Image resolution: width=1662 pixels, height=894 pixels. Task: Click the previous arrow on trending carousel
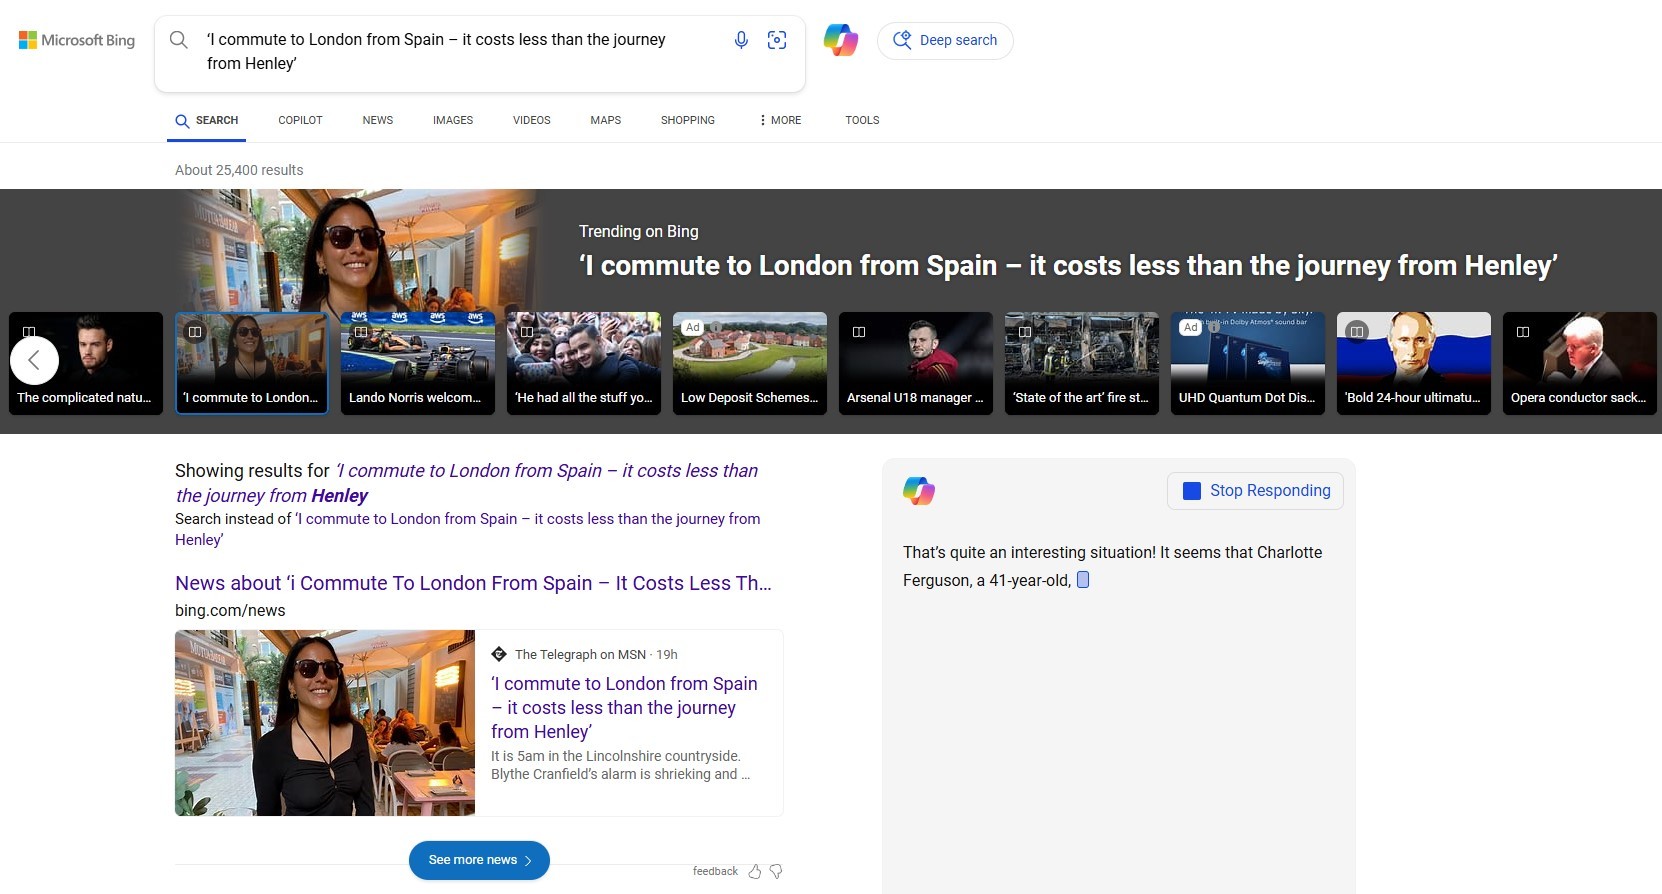click(x=35, y=360)
